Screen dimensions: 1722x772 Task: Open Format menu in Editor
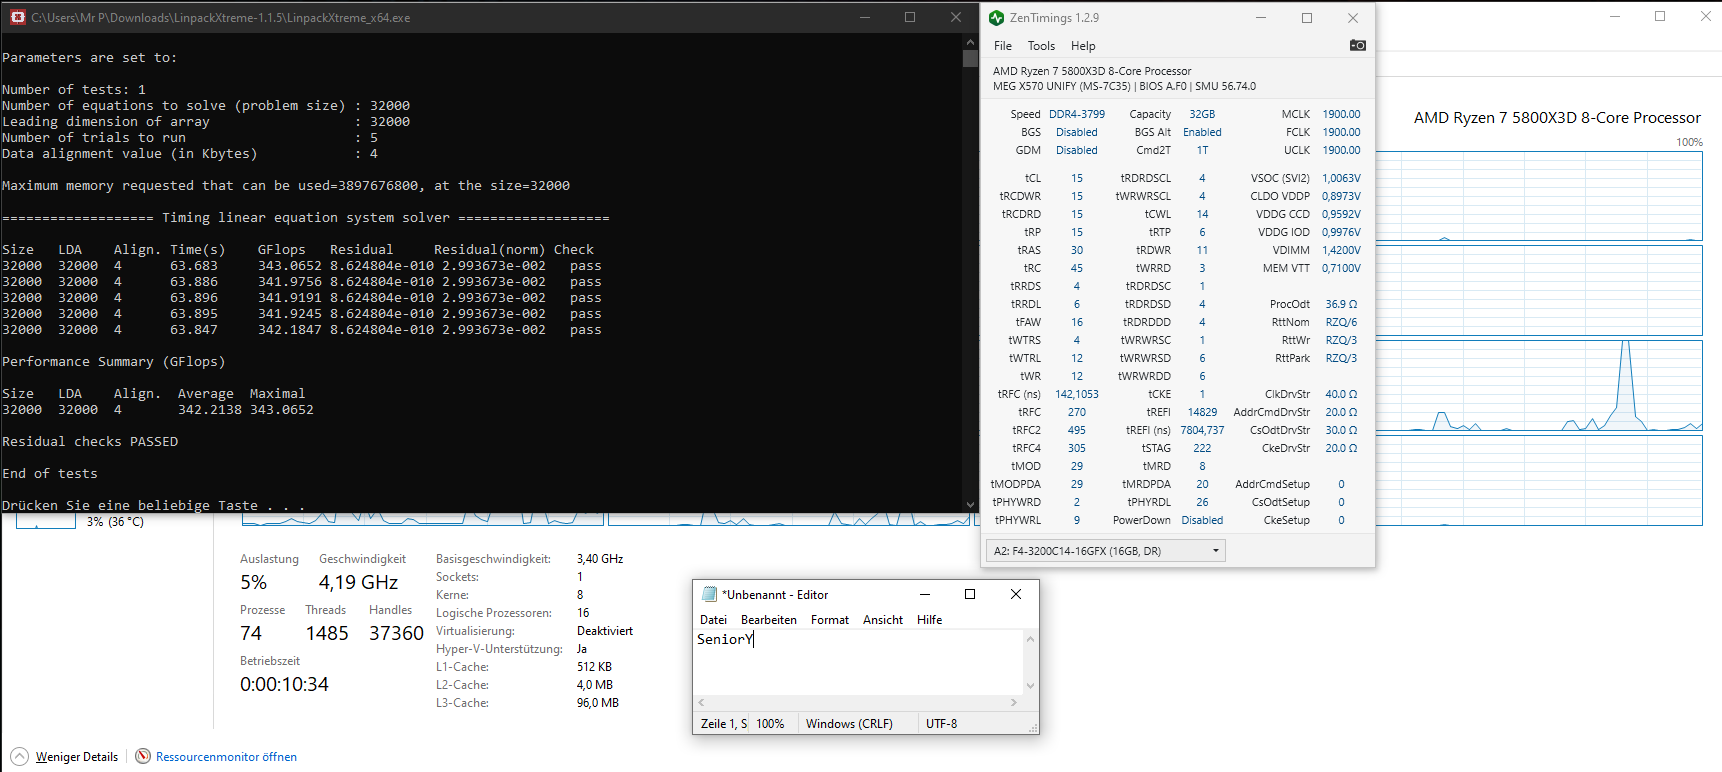(x=829, y=620)
